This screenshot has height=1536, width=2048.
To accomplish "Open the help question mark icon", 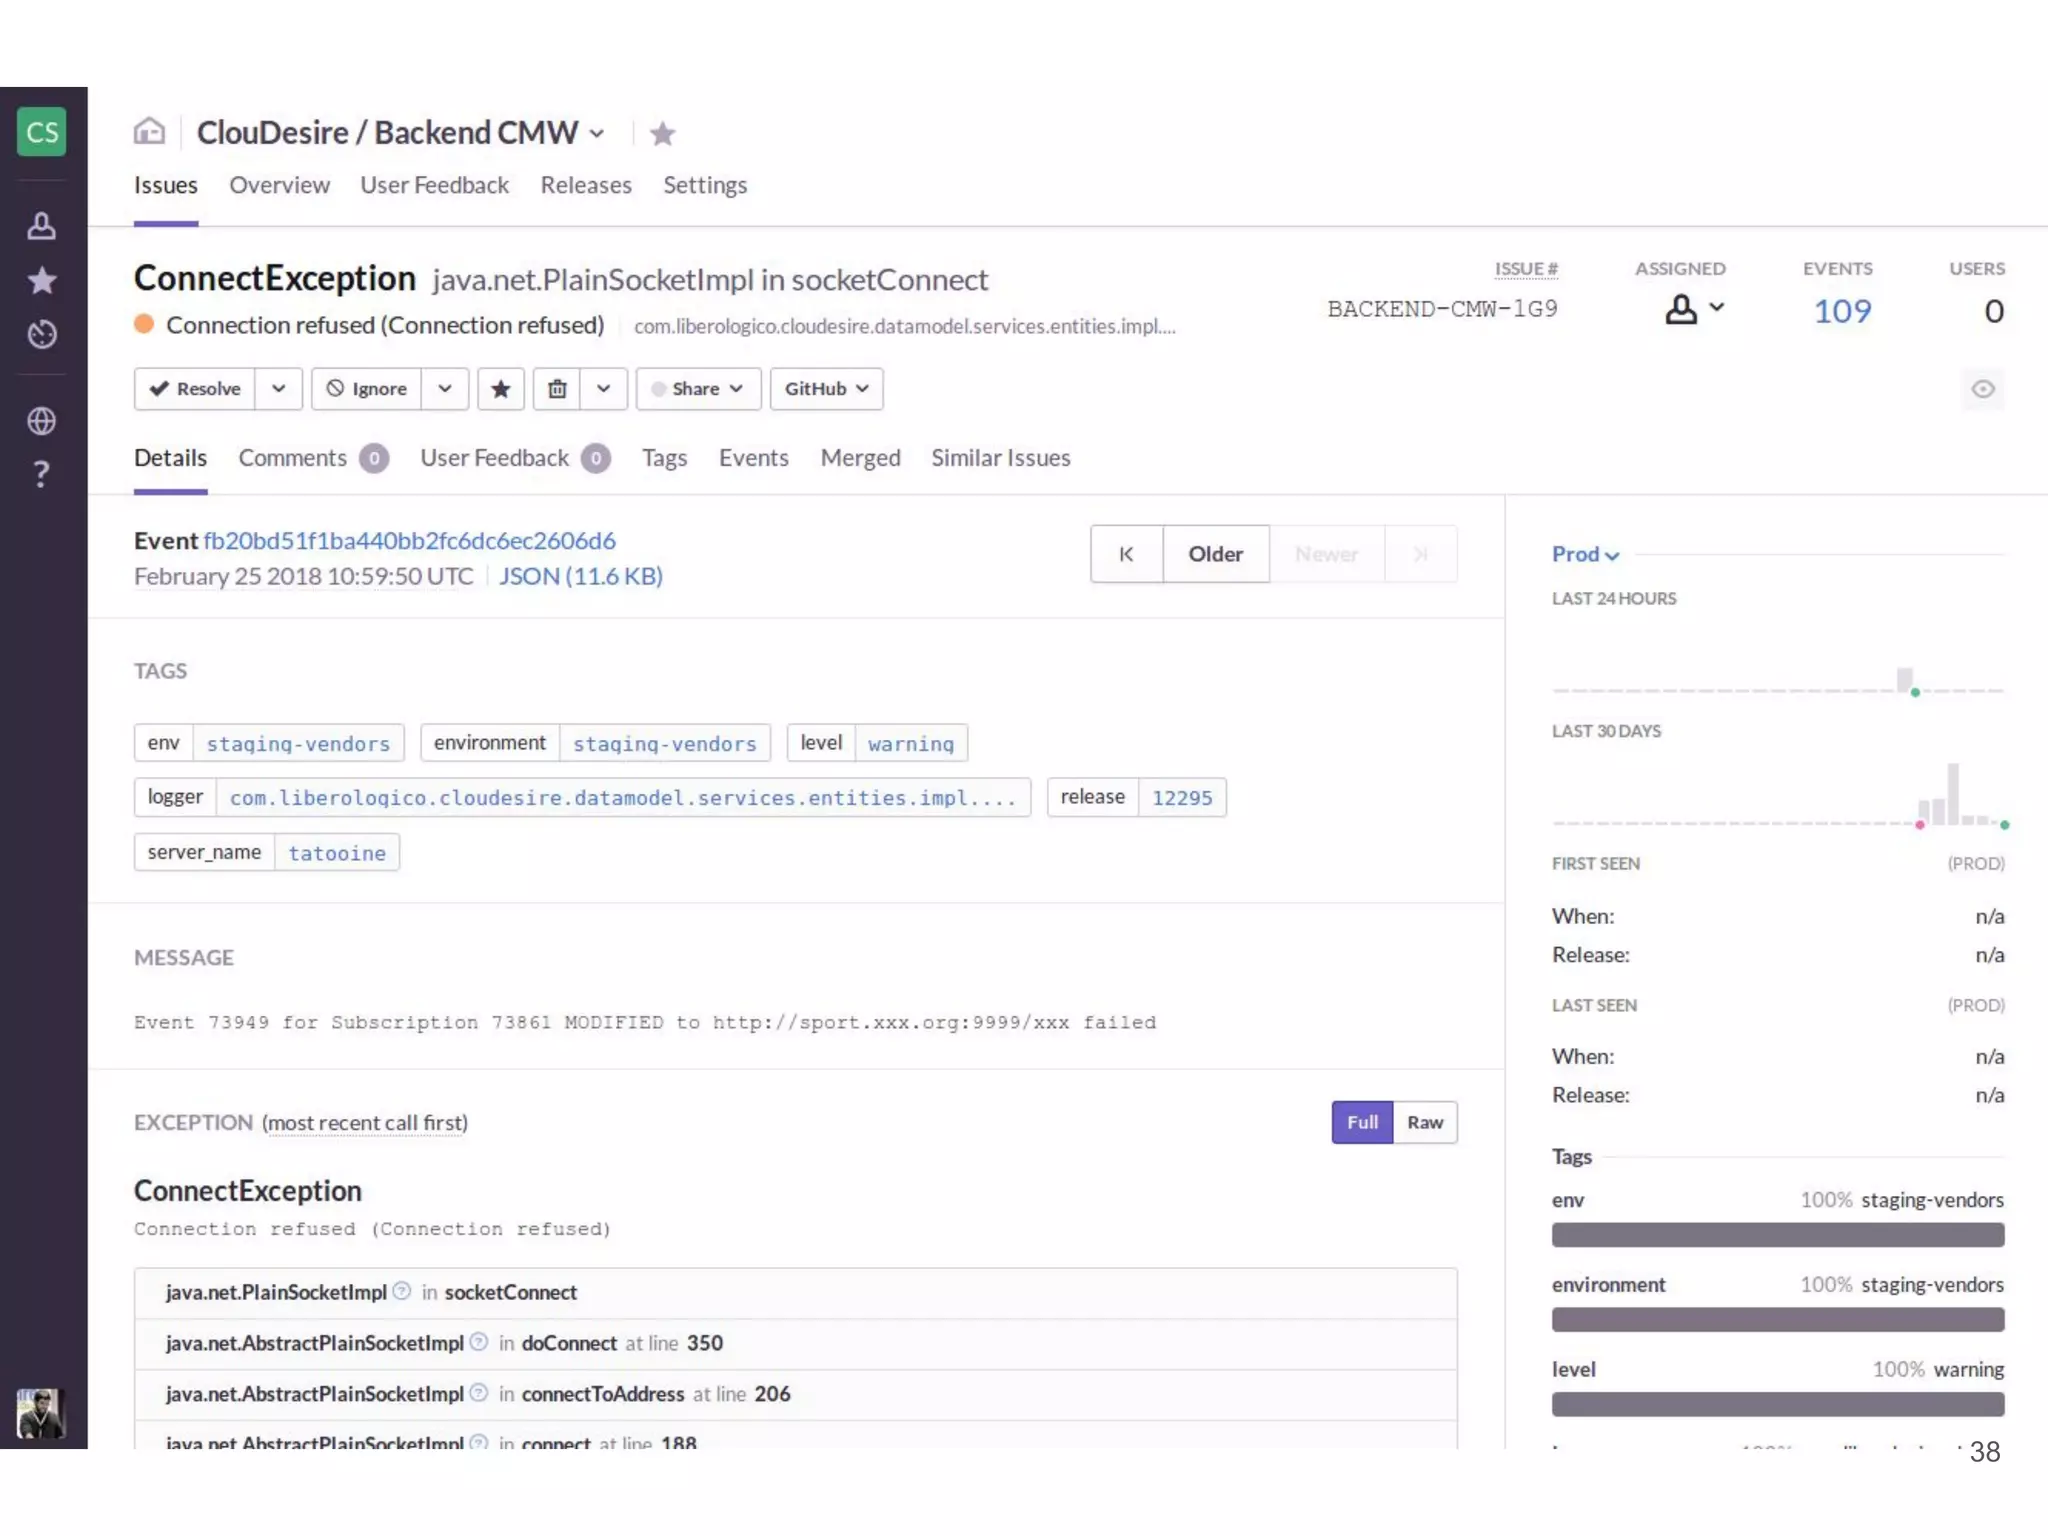I will (x=41, y=474).
